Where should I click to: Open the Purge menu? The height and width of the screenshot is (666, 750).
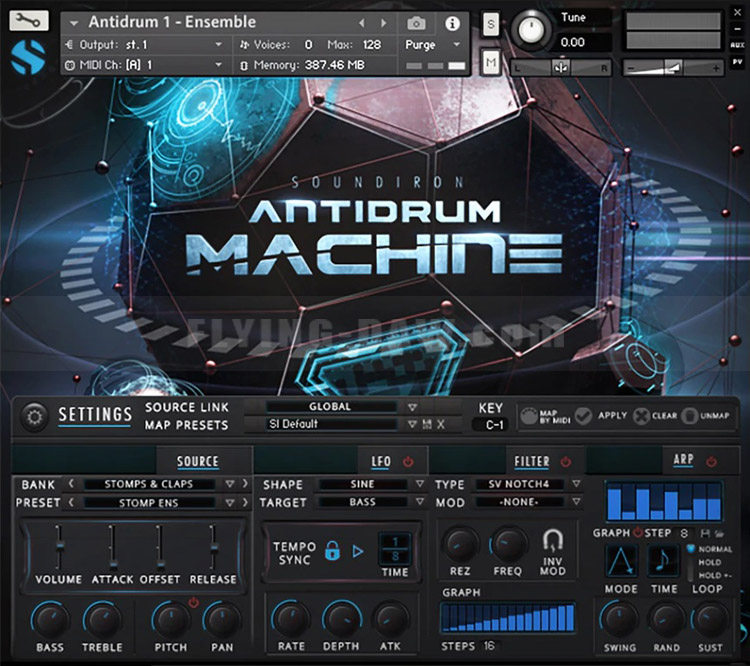point(433,44)
